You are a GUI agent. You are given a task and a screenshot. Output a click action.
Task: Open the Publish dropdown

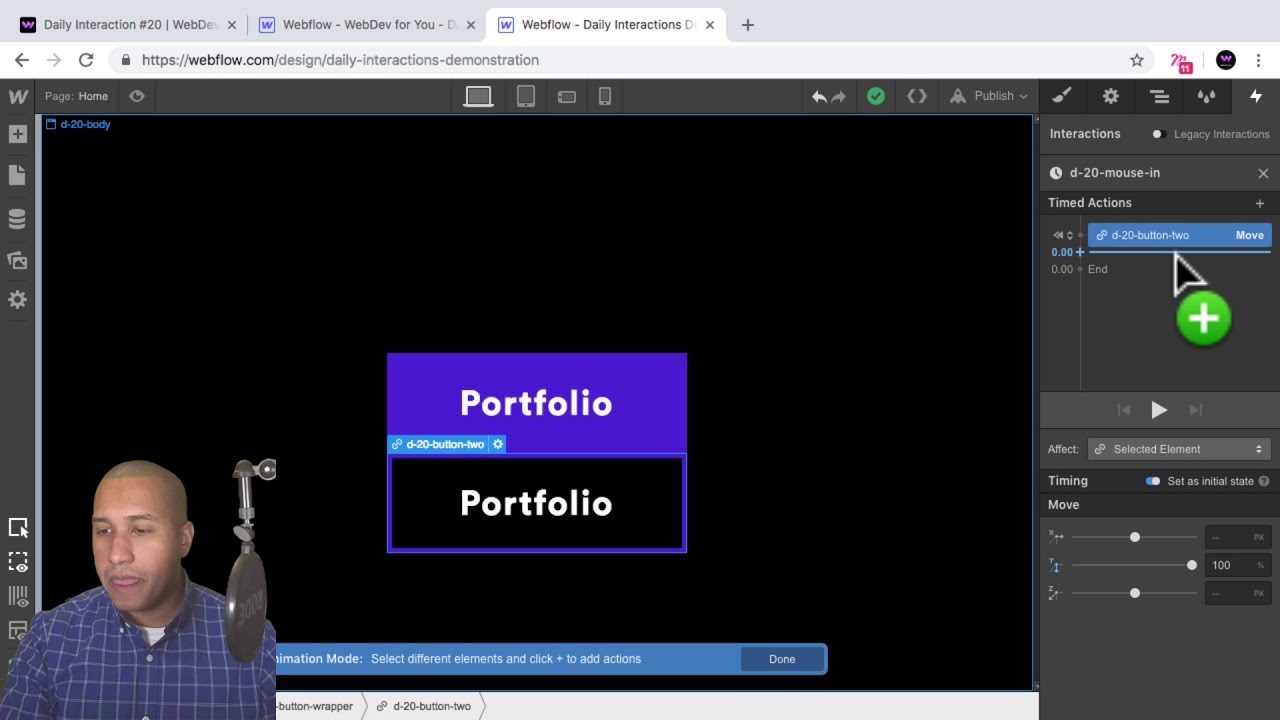(987, 96)
